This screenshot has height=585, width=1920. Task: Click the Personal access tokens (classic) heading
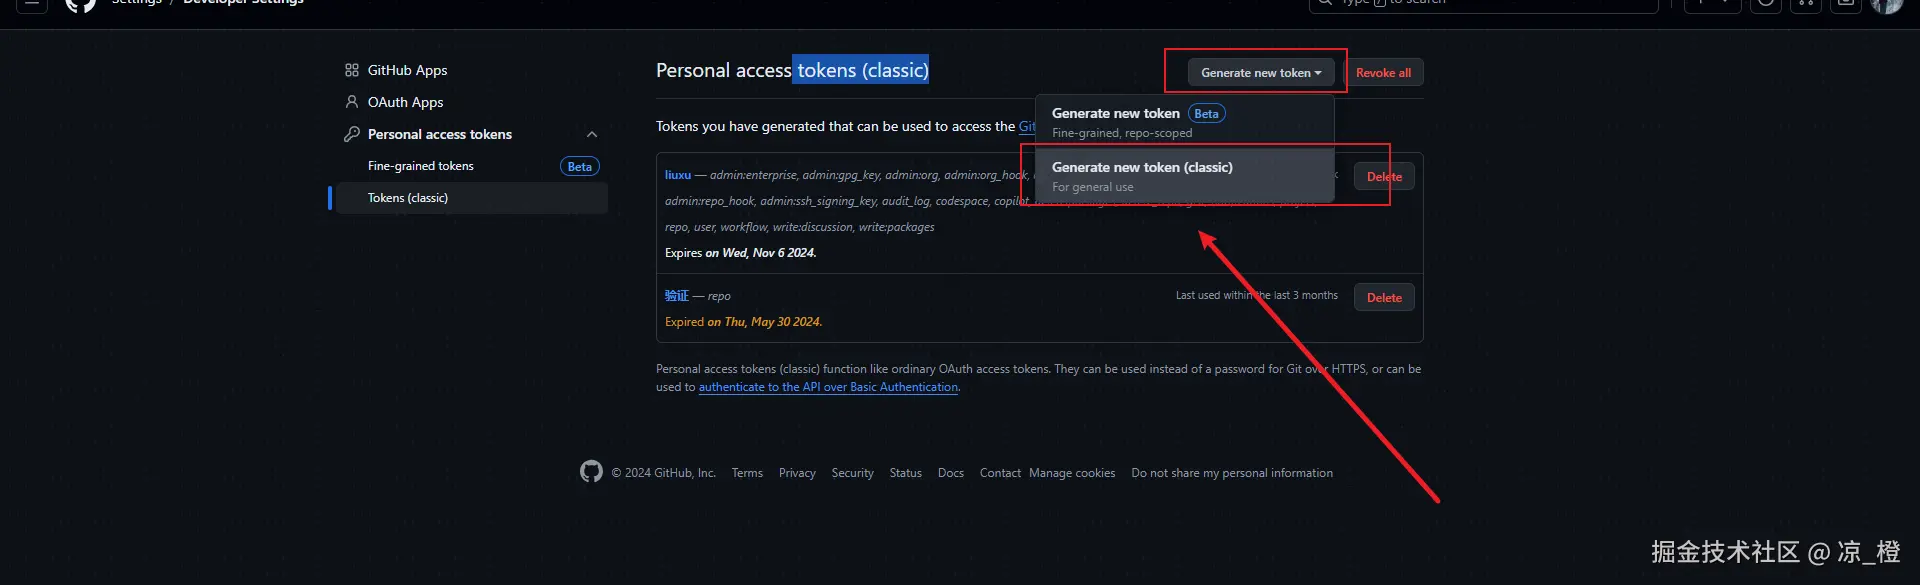(792, 70)
